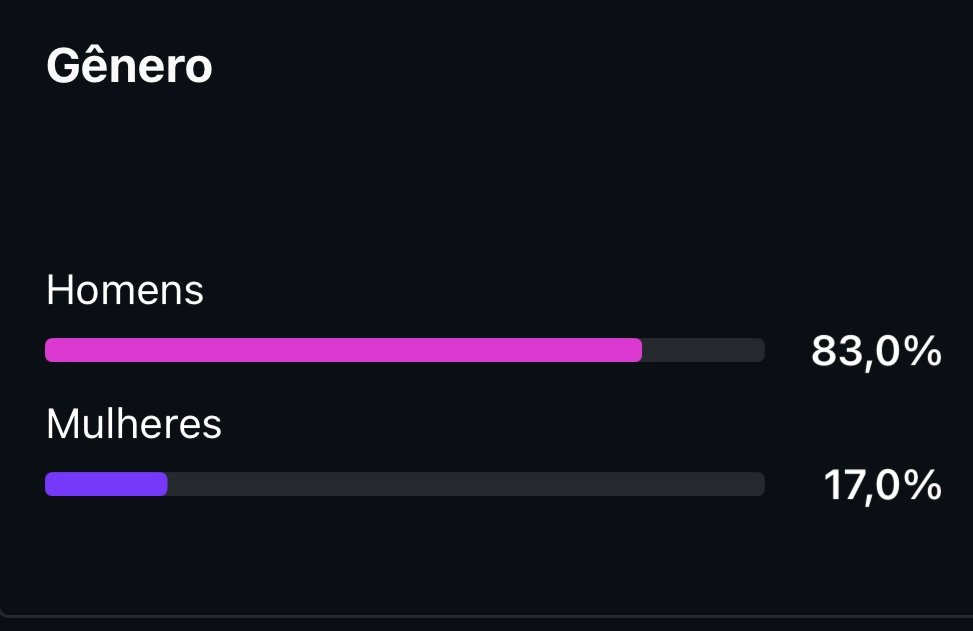Click the 17,0% percentage value
The height and width of the screenshot is (631, 973).
[x=882, y=485]
